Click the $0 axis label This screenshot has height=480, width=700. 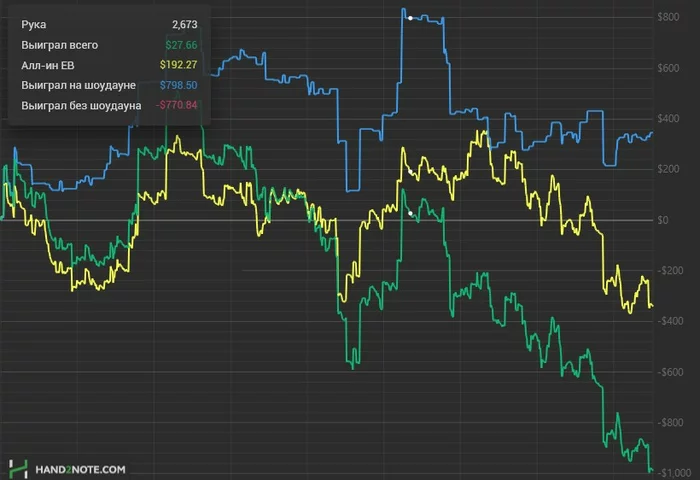pos(663,220)
